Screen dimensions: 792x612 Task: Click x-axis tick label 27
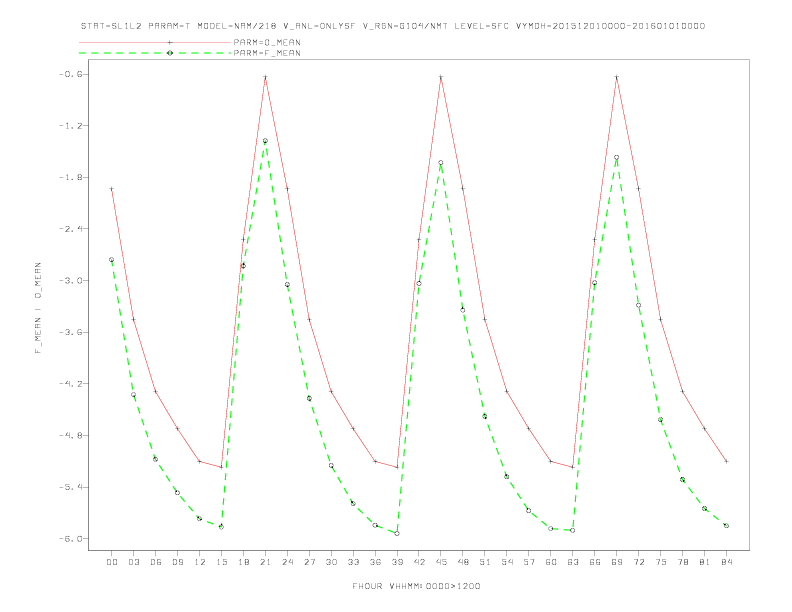(x=309, y=562)
